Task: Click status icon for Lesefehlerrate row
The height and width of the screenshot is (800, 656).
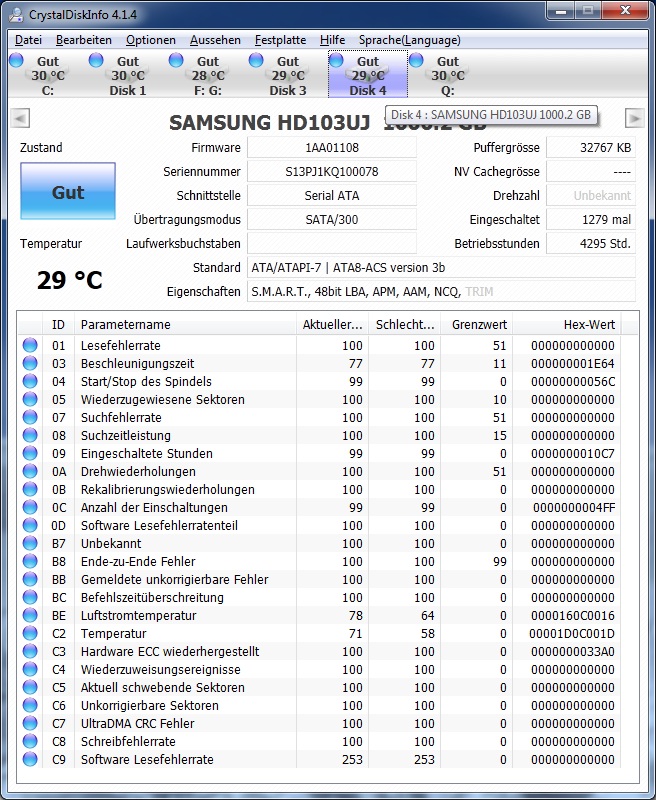Action: pos(30,345)
